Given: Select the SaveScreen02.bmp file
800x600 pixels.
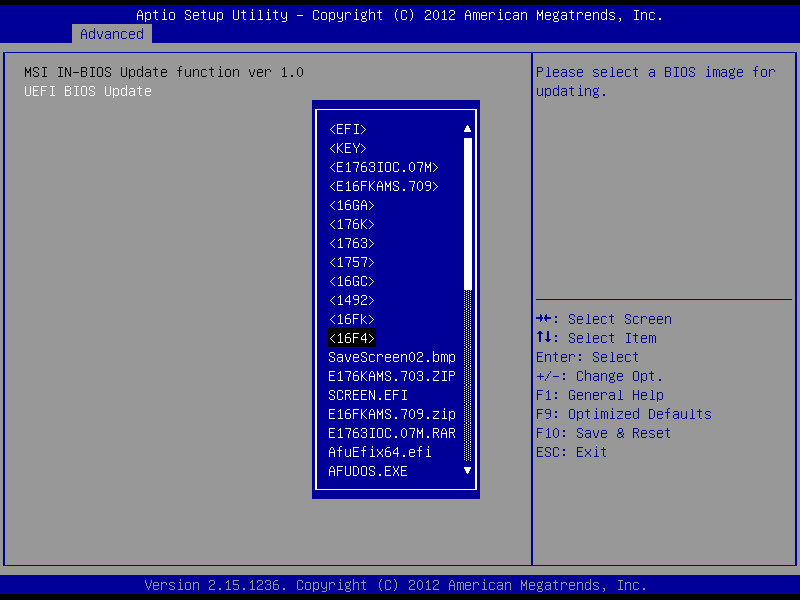Looking at the screenshot, I should (392, 357).
